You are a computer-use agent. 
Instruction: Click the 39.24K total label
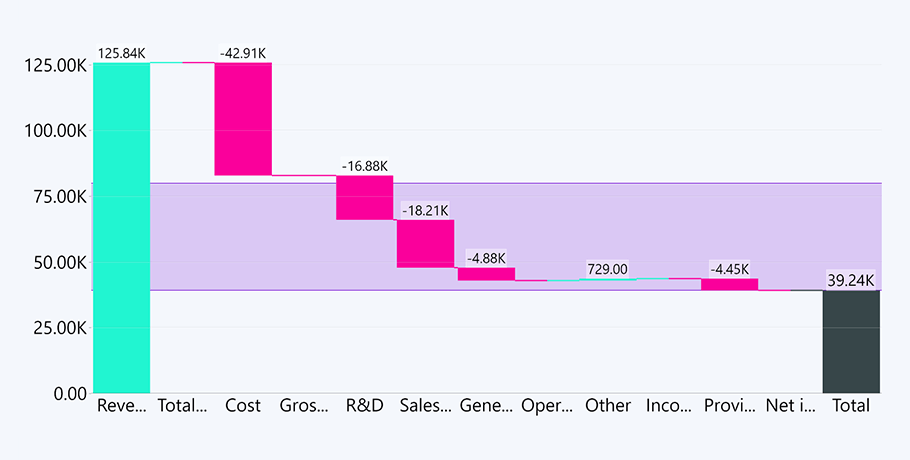pos(851,280)
